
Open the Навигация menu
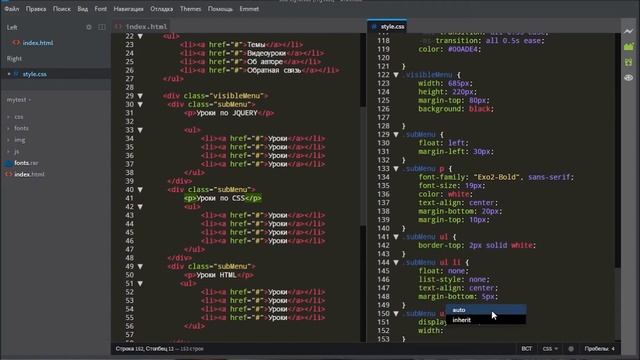point(129,9)
